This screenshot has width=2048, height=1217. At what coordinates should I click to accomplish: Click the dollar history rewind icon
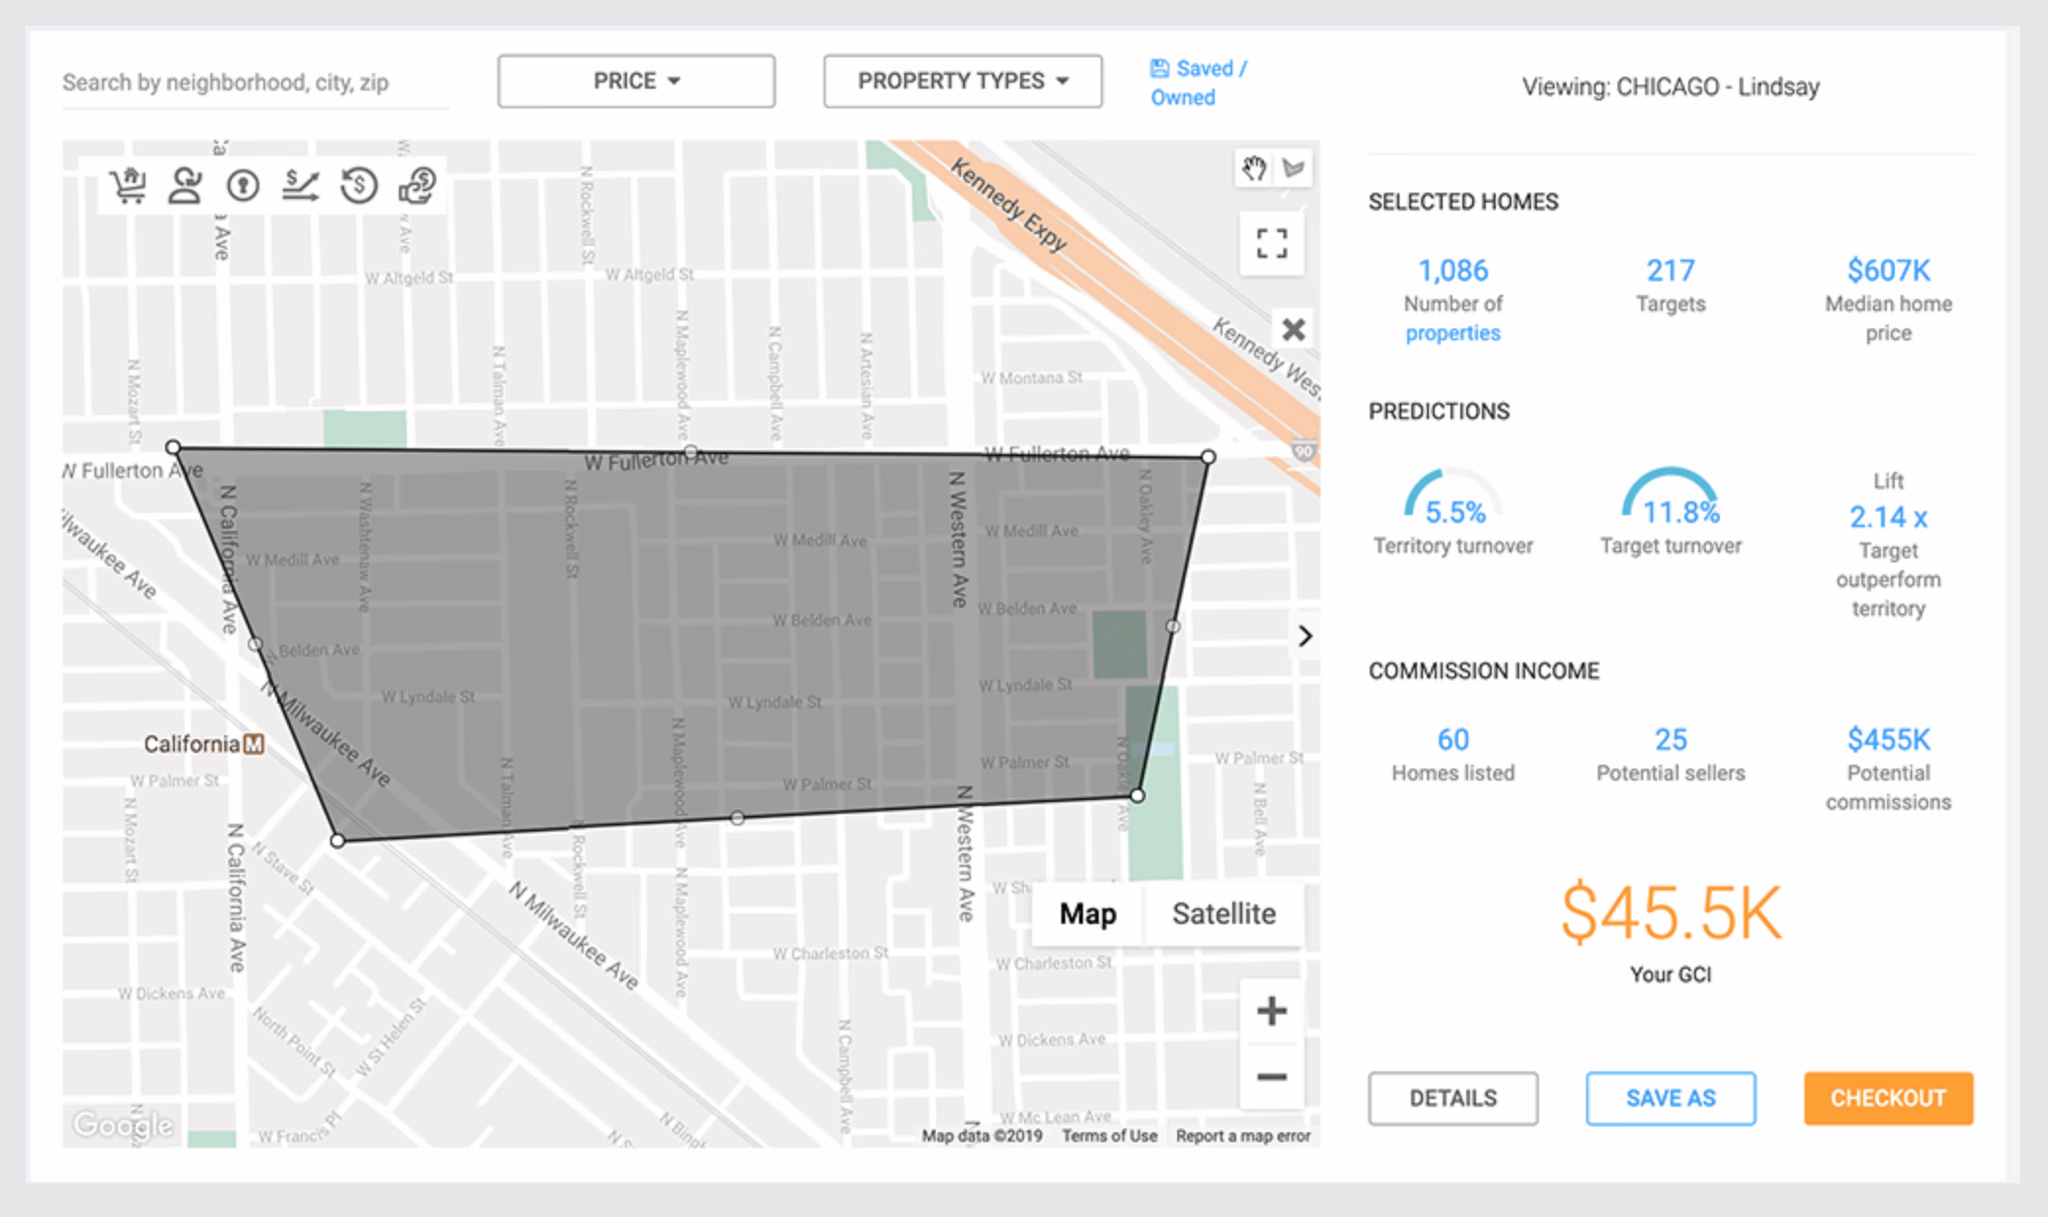(358, 185)
